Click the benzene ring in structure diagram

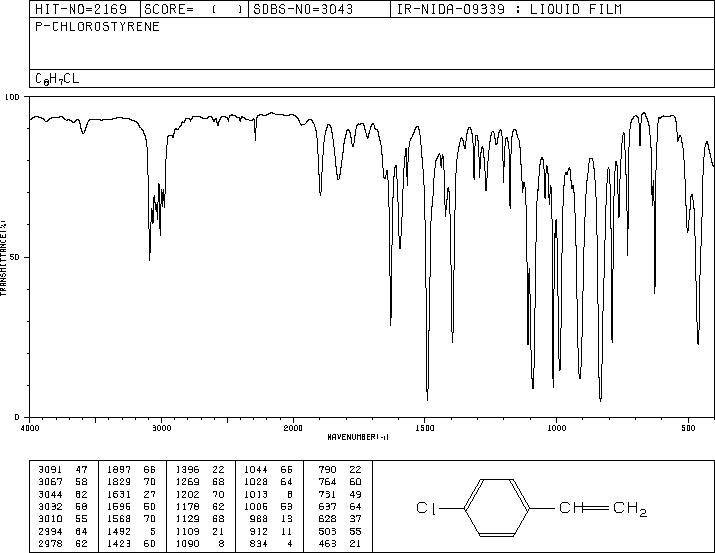[497, 508]
